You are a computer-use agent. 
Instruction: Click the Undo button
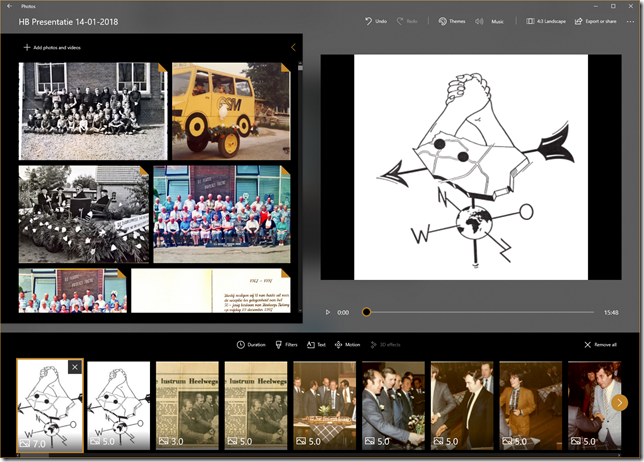click(375, 21)
